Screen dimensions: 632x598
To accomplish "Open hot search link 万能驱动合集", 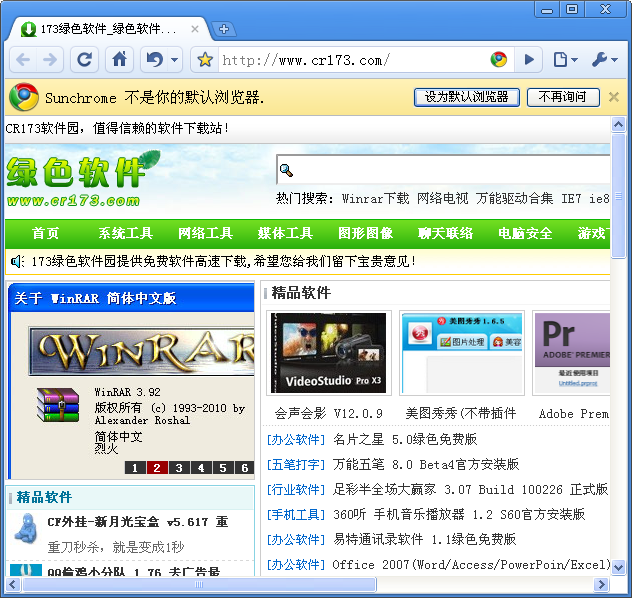I will tap(514, 199).
